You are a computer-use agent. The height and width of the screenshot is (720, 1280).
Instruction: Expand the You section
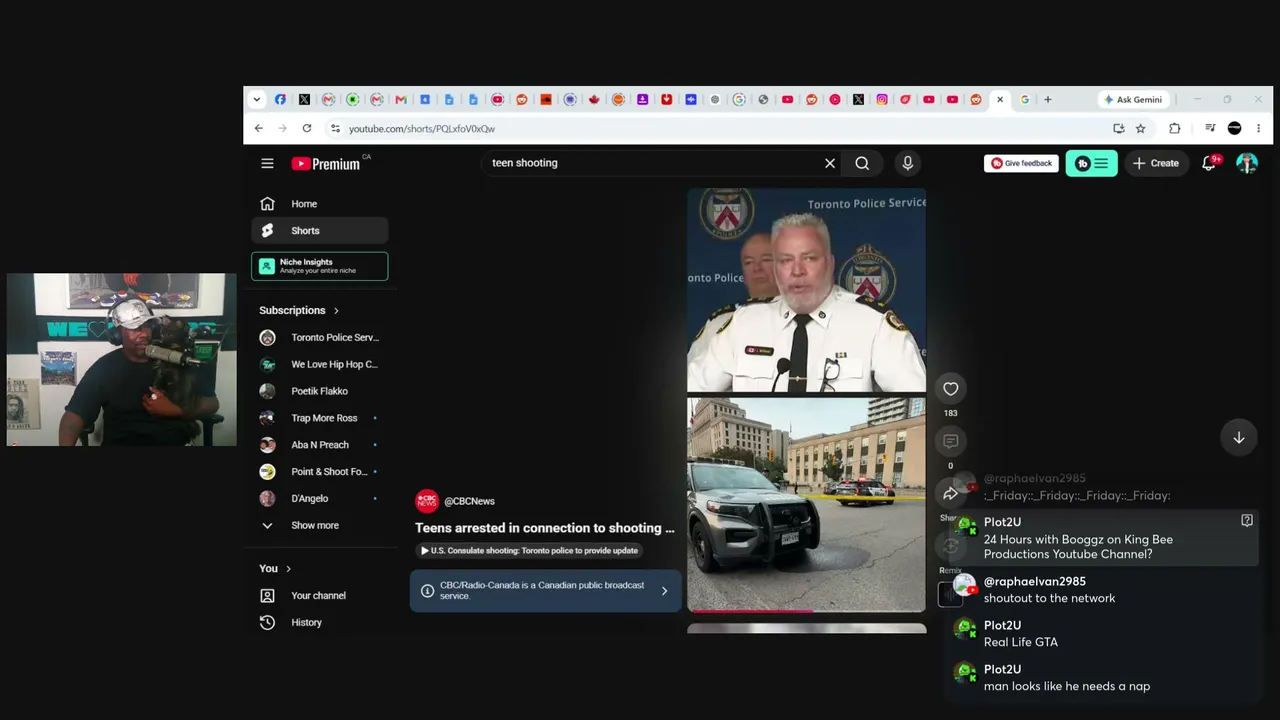tap(275, 569)
